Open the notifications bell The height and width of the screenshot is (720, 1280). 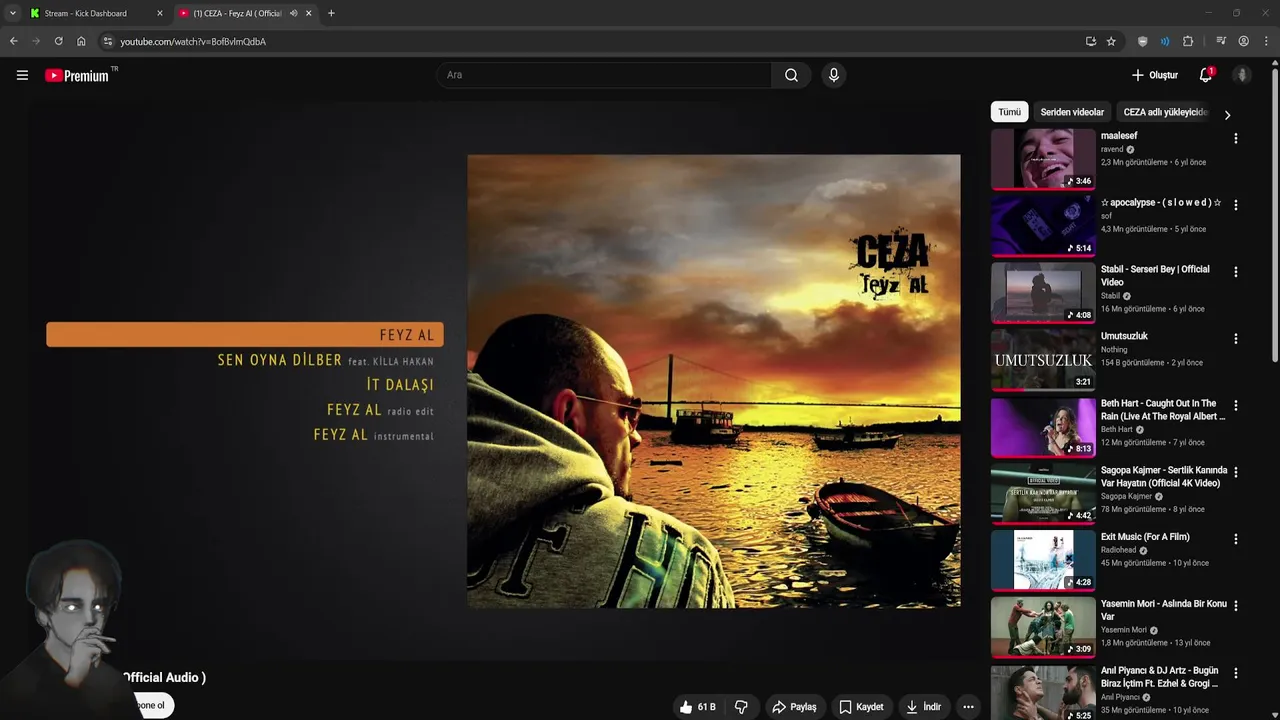click(x=1205, y=75)
